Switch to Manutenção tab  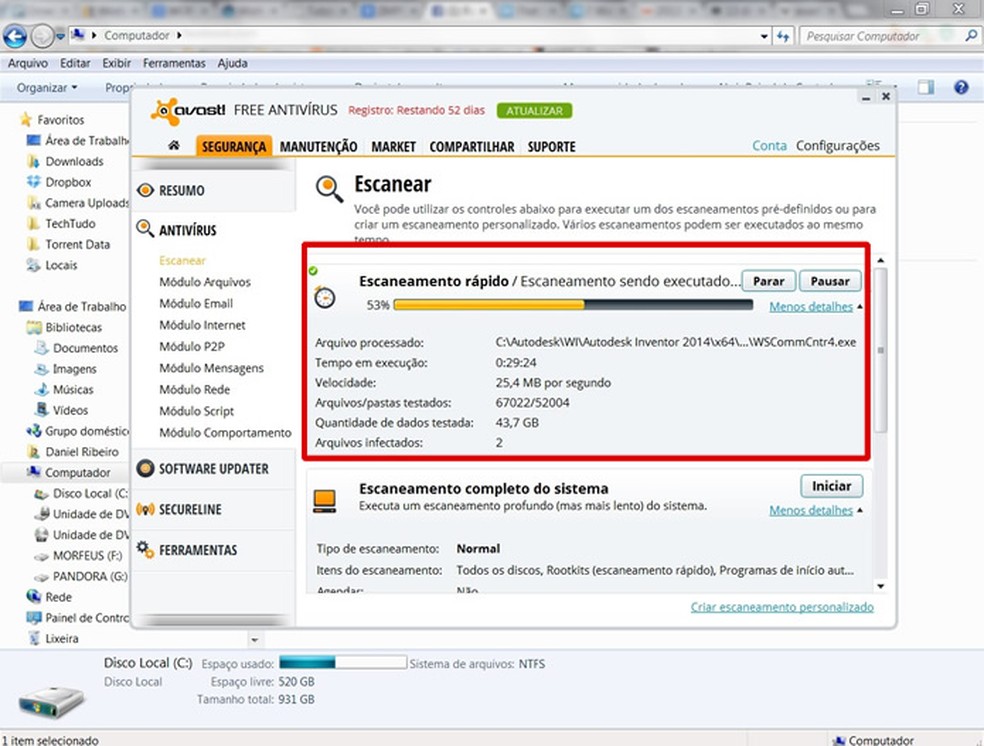[x=318, y=146]
